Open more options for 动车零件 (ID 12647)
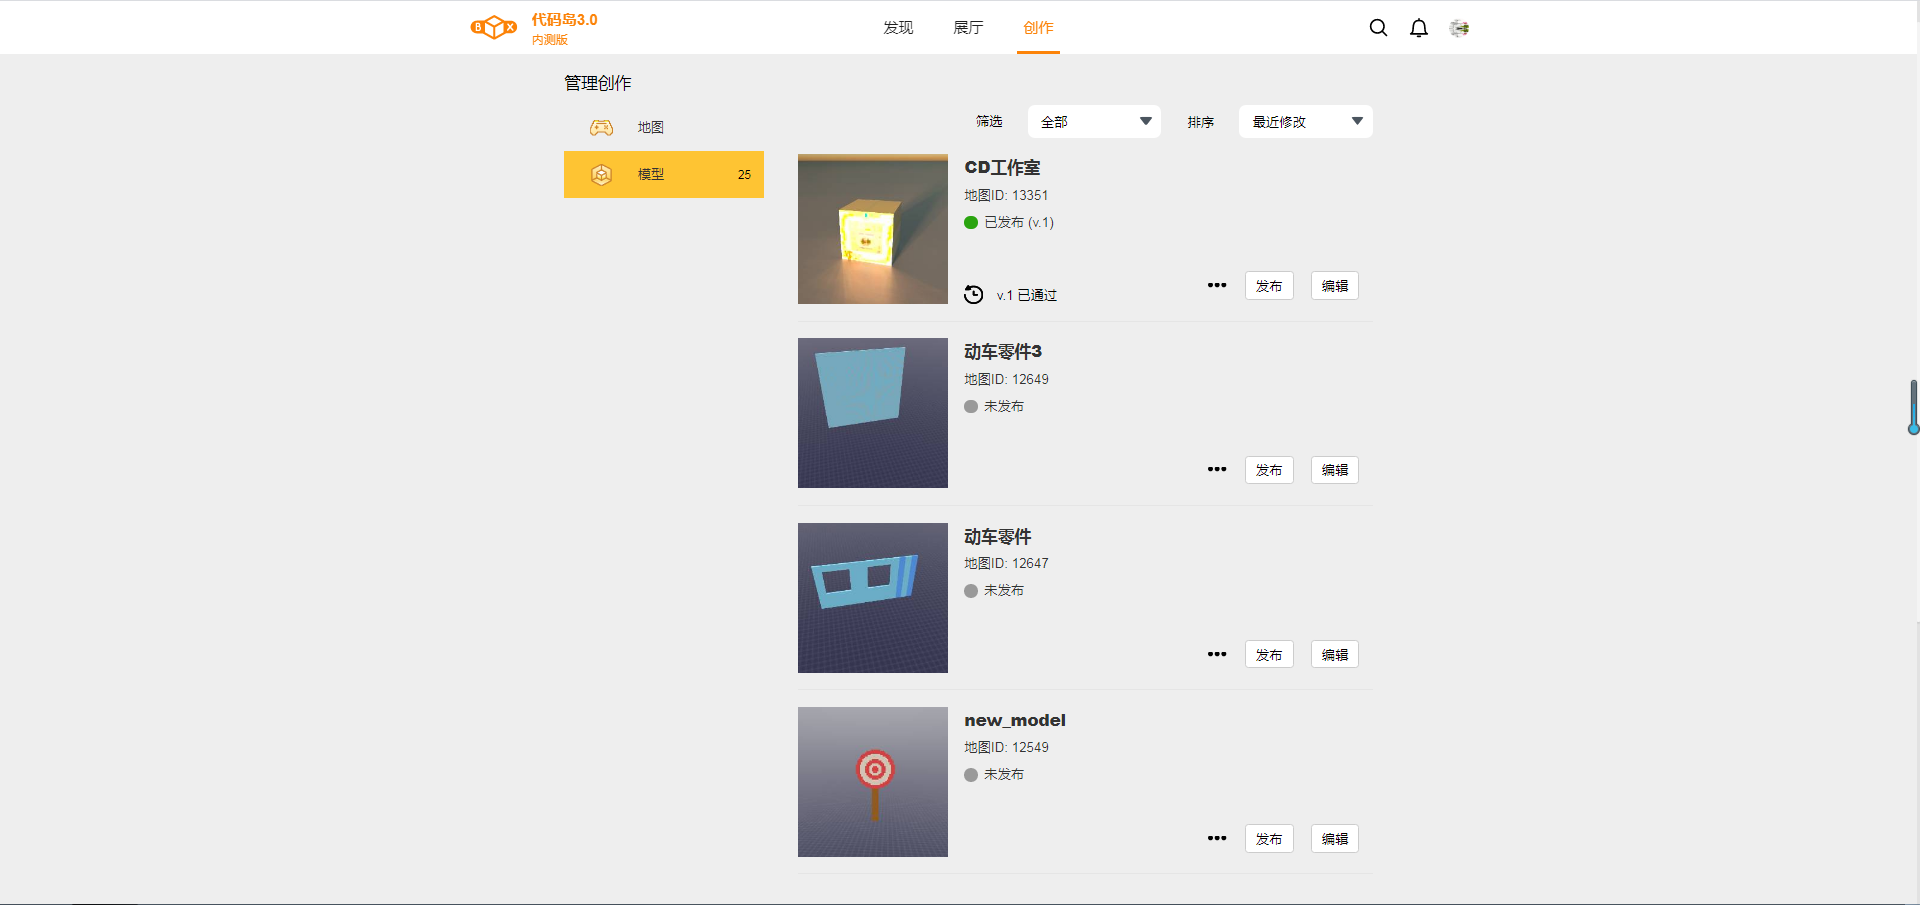 tap(1217, 654)
